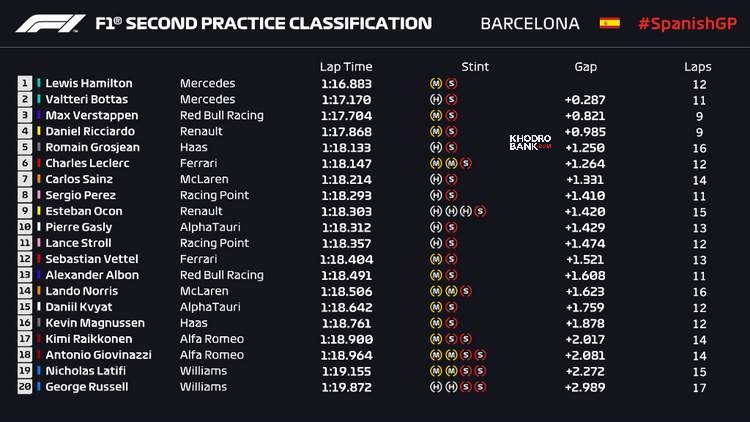The image size is (750, 422).
Task: Click the Gap column header
Action: 585,67
